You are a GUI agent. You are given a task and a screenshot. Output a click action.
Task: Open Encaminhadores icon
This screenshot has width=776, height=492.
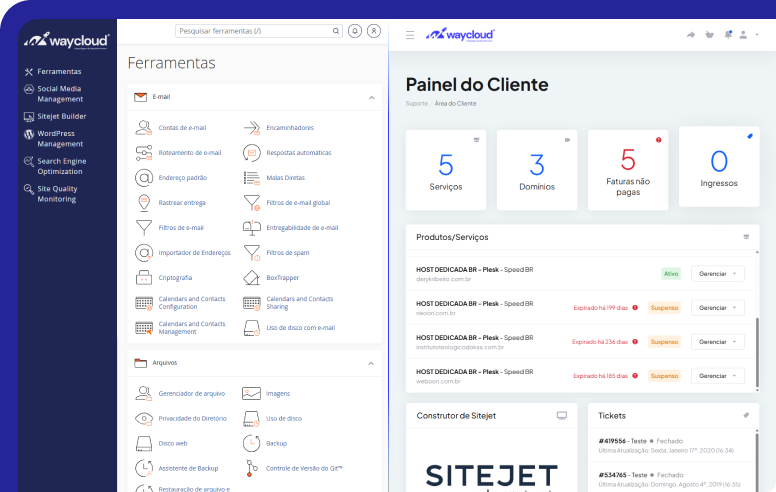tap(251, 128)
